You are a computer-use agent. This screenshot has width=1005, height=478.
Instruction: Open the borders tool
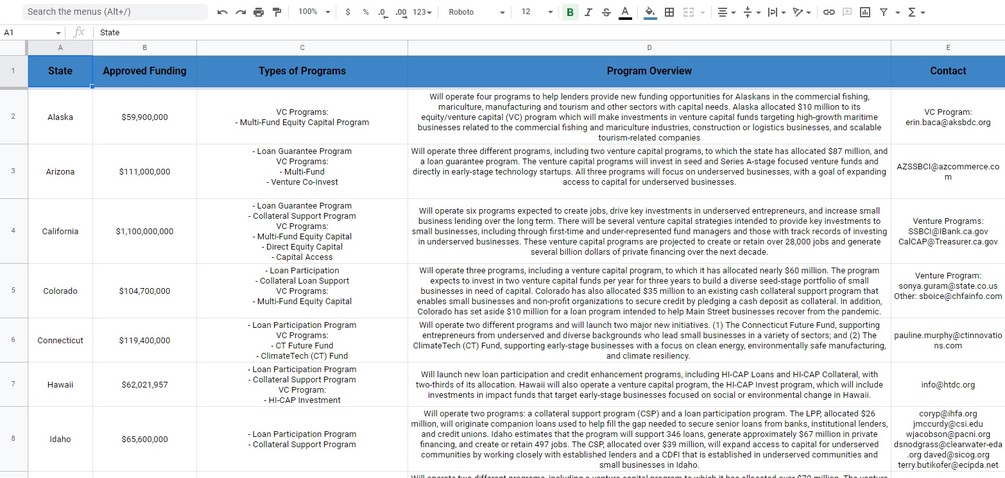click(669, 12)
